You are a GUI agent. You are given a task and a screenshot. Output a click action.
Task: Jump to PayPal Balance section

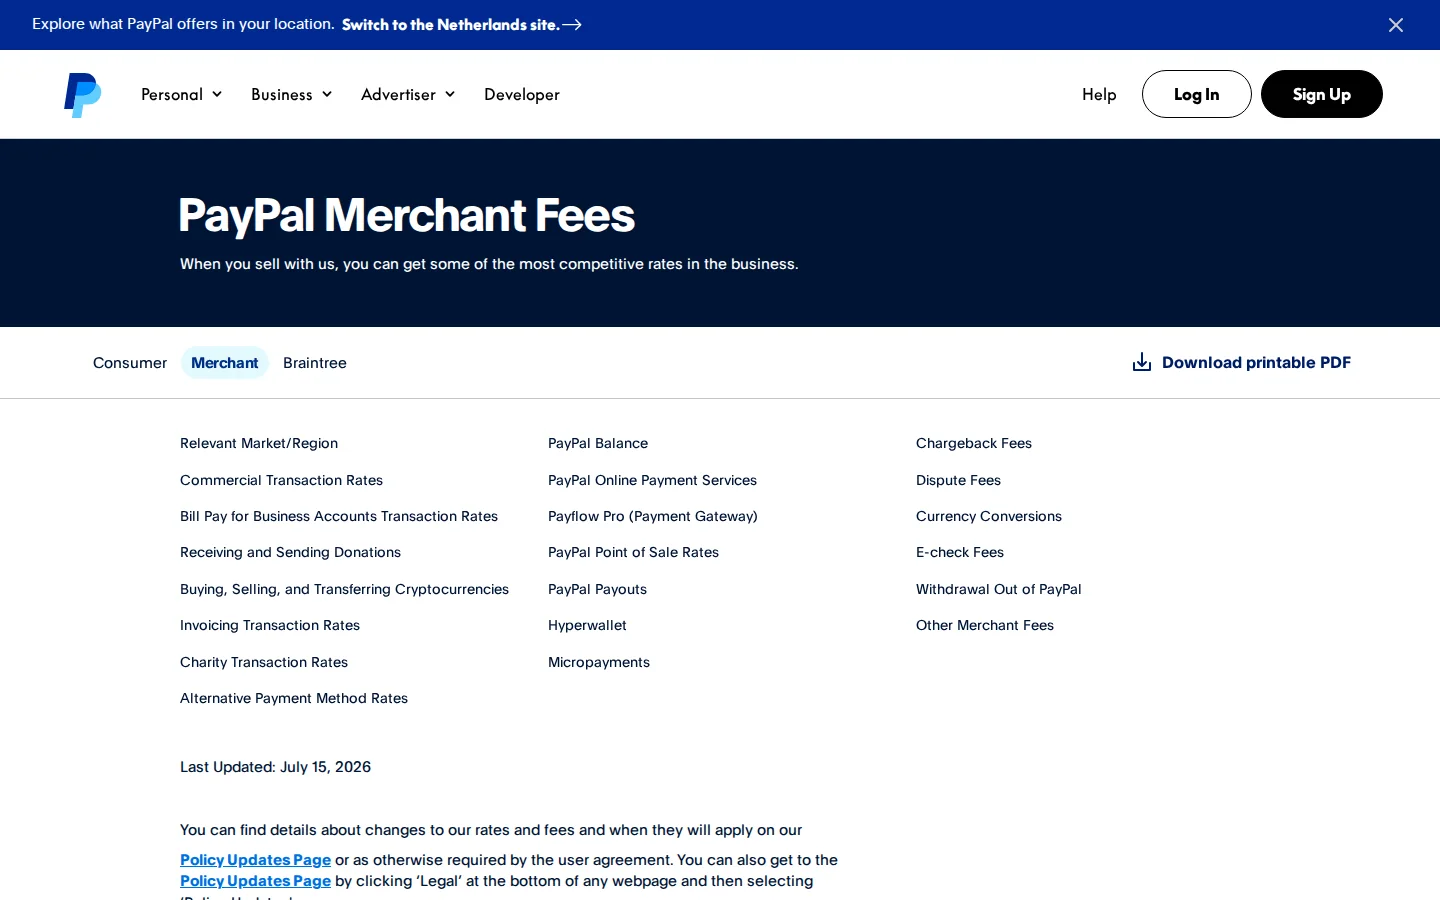[x=598, y=443]
